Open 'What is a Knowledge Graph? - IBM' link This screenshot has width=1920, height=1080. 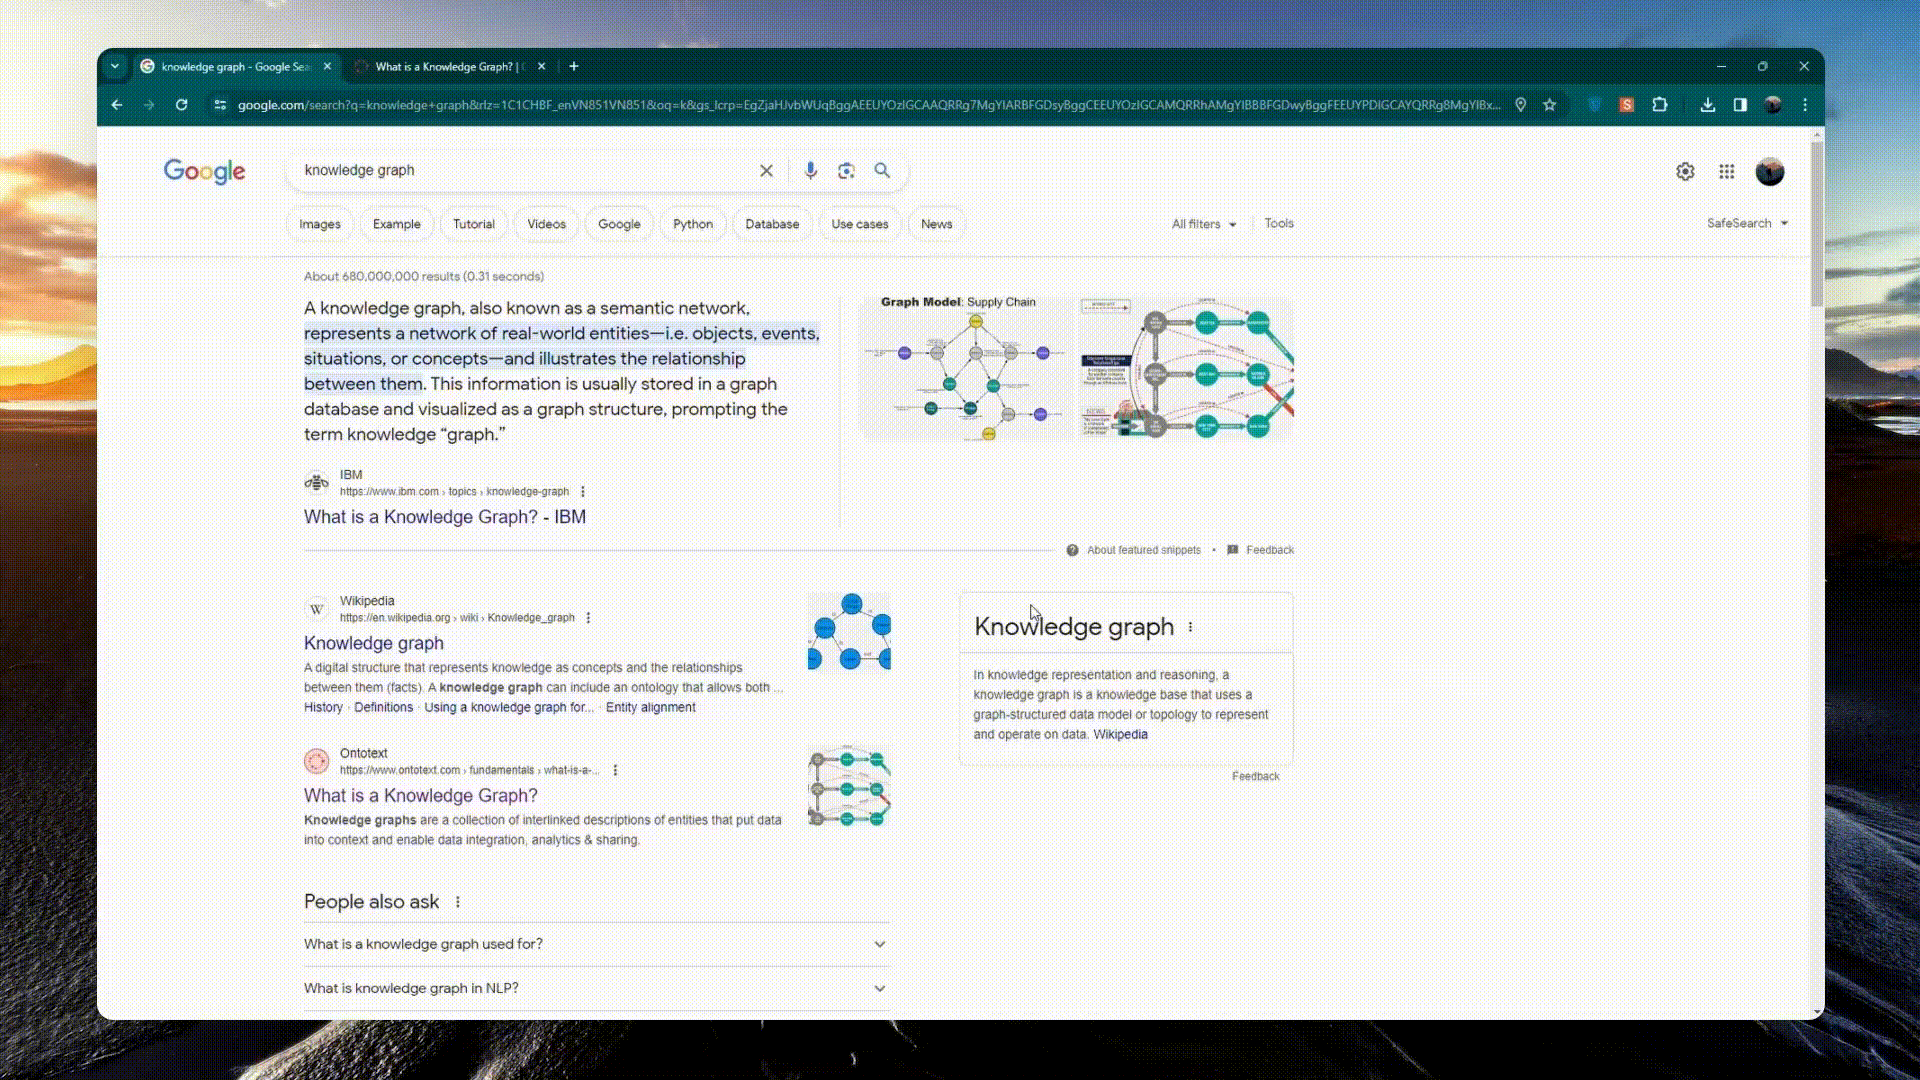point(445,517)
